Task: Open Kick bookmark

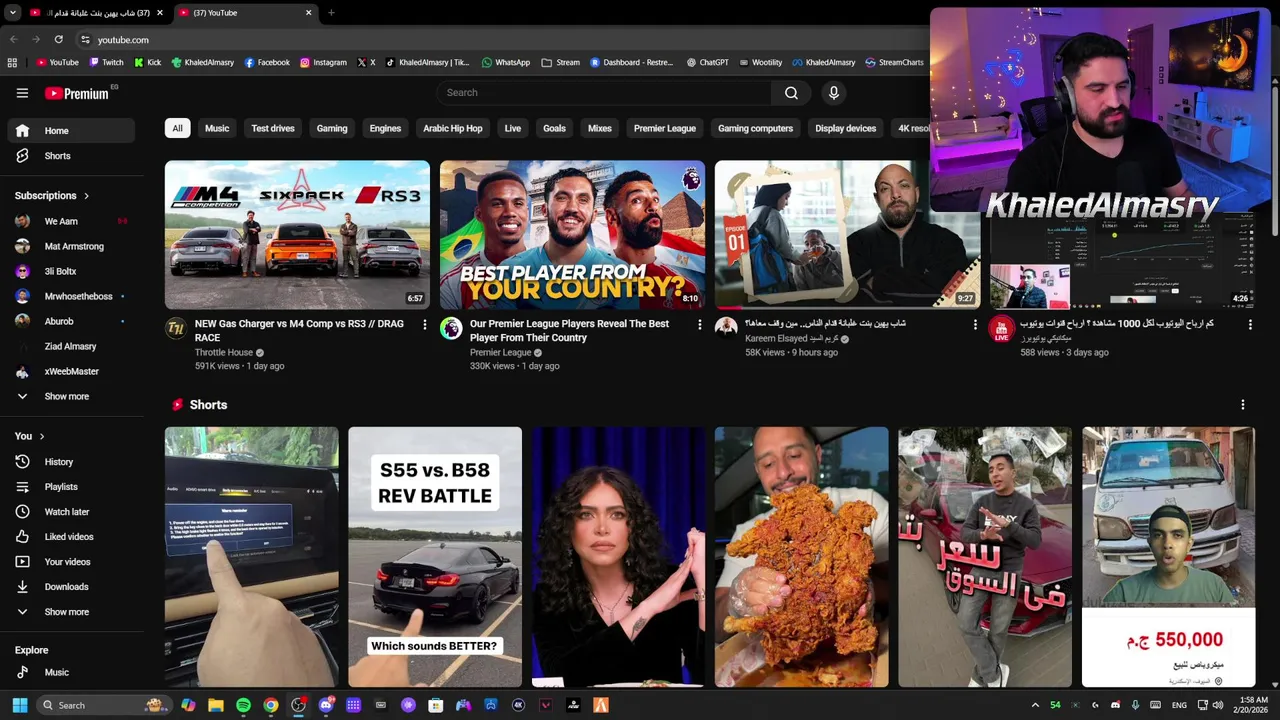Action: (147, 62)
